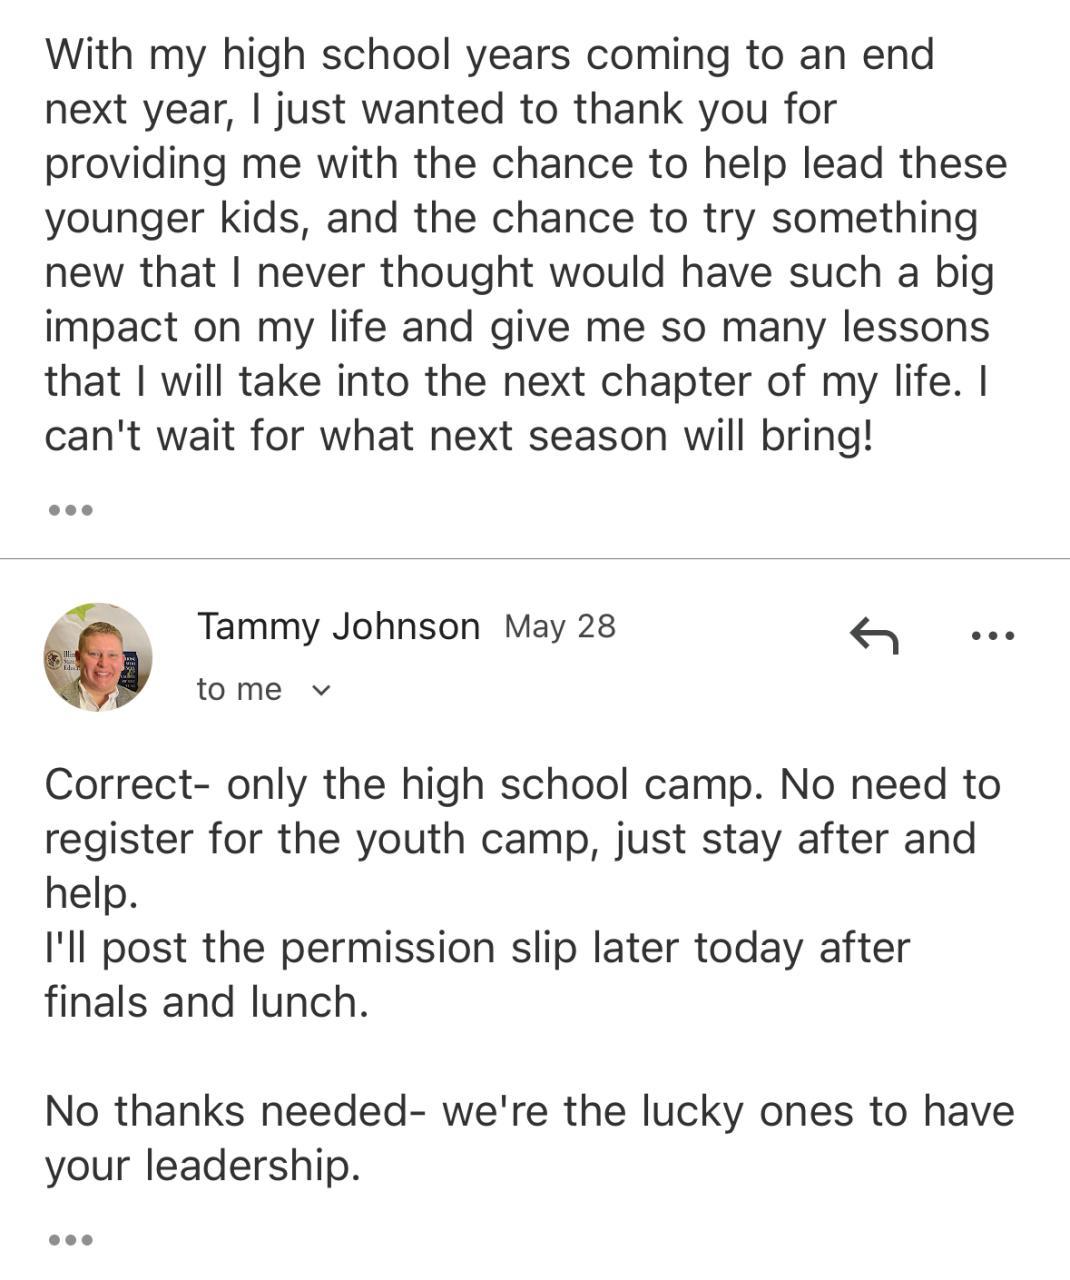
Task: Show trimmed content under the first message
Action: [x=70, y=510]
